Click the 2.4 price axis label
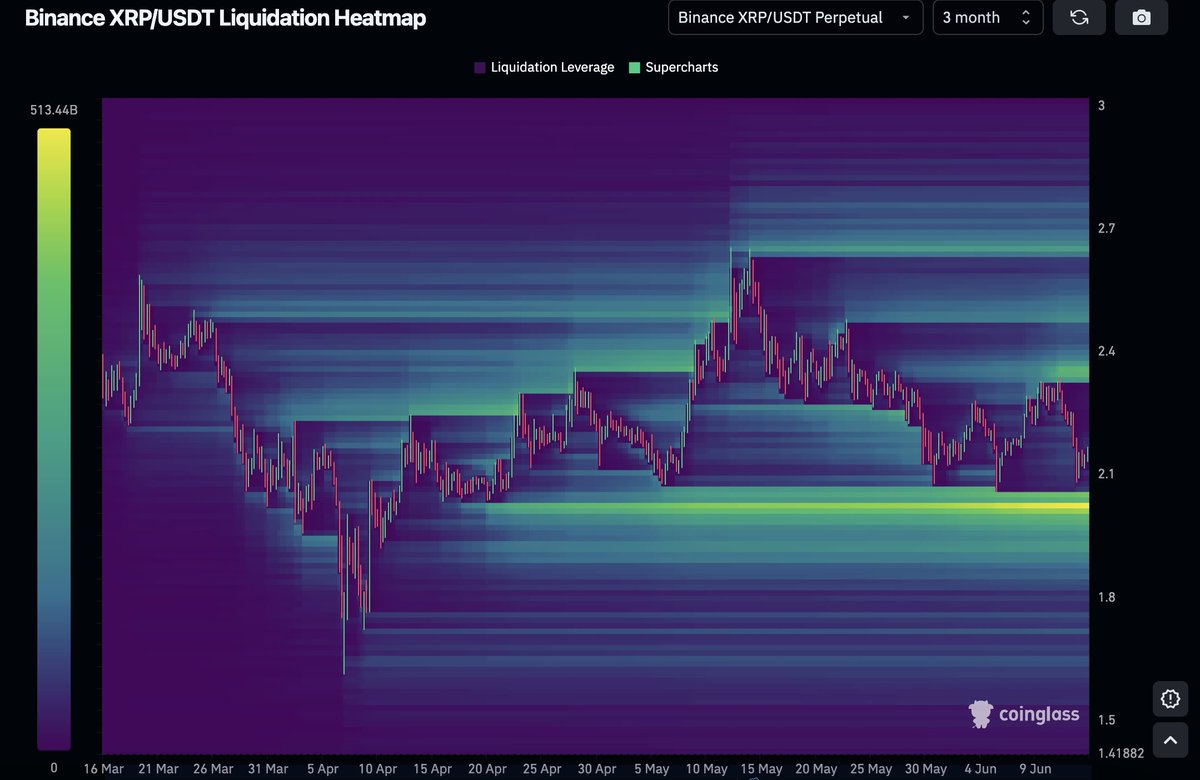Image resolution: width=1200 pixels, height=780 pixels. pyautogui.click(x=1107, y=351)
